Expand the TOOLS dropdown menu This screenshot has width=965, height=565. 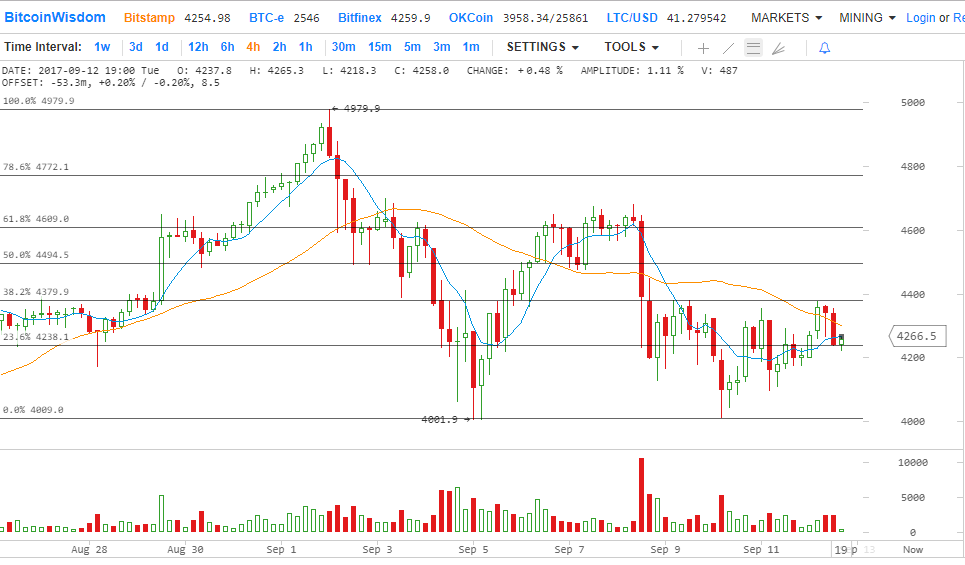click(631, 47)
